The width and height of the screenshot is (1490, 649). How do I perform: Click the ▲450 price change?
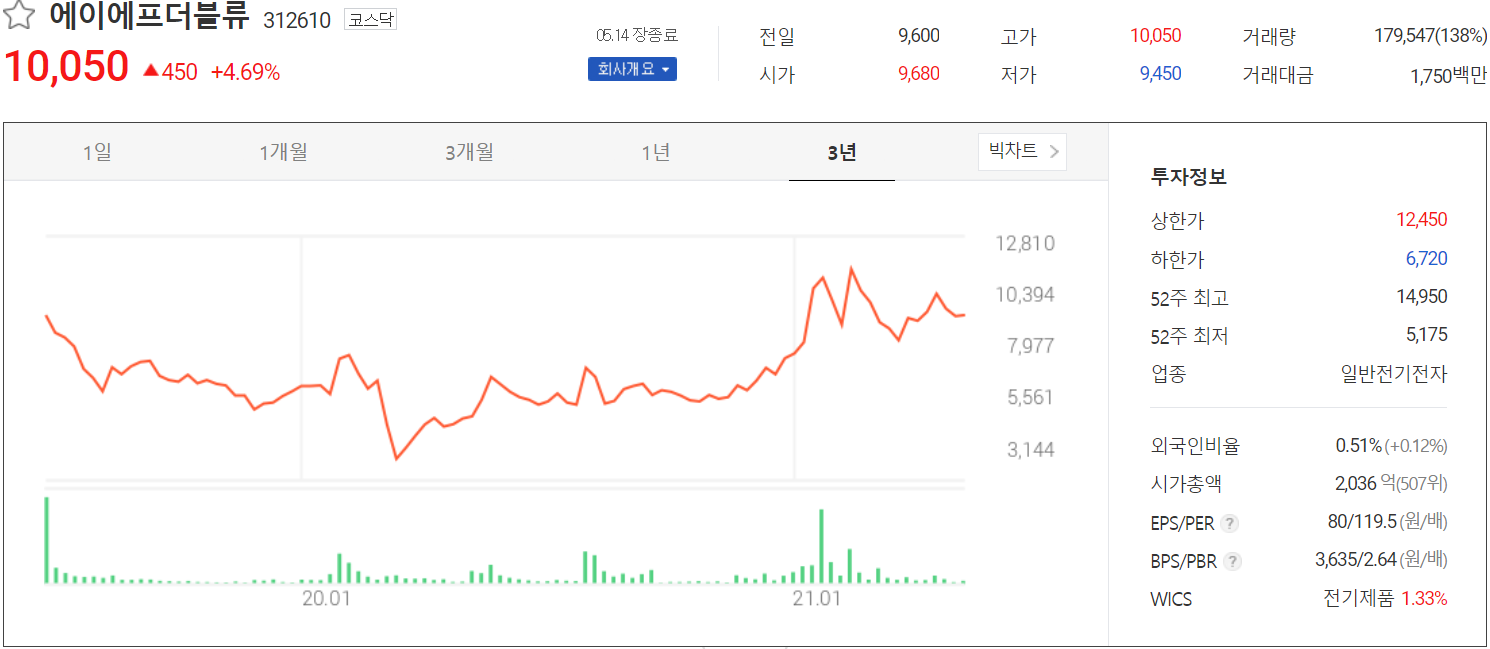coord(170,72)
